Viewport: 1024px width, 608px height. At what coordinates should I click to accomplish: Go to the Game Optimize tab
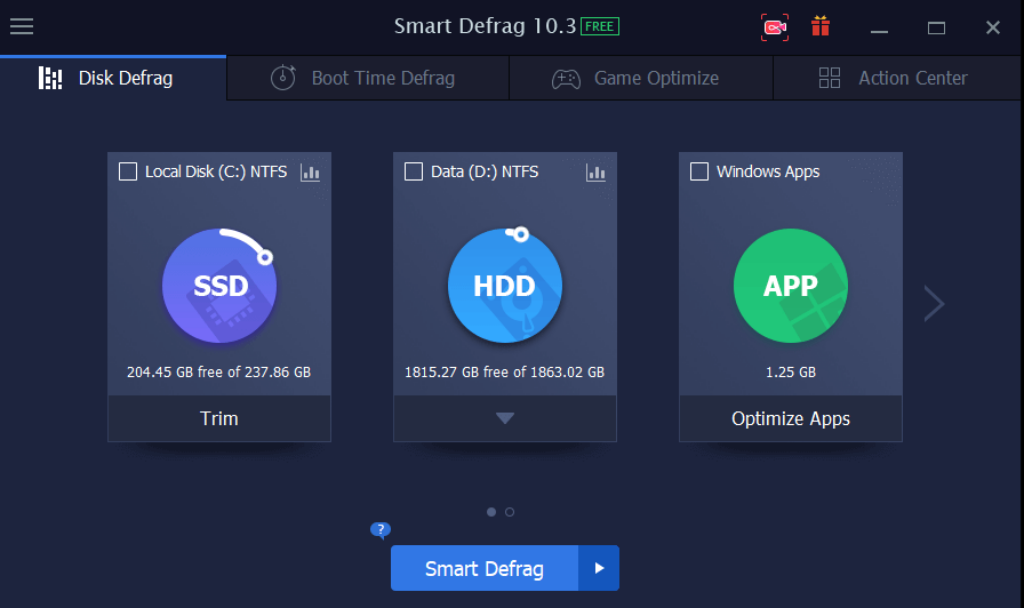coord(641,78)
